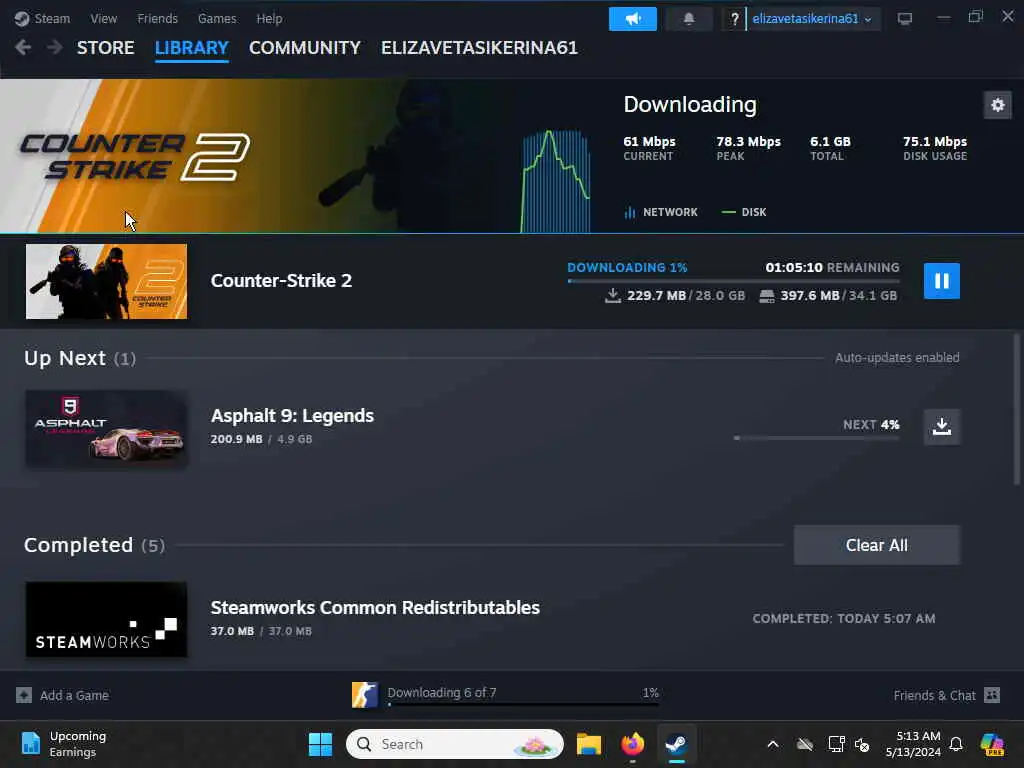The height and width of the screenshot is (768, 1024).
Task: Open the View menu
Action: (x=103, y=18)
